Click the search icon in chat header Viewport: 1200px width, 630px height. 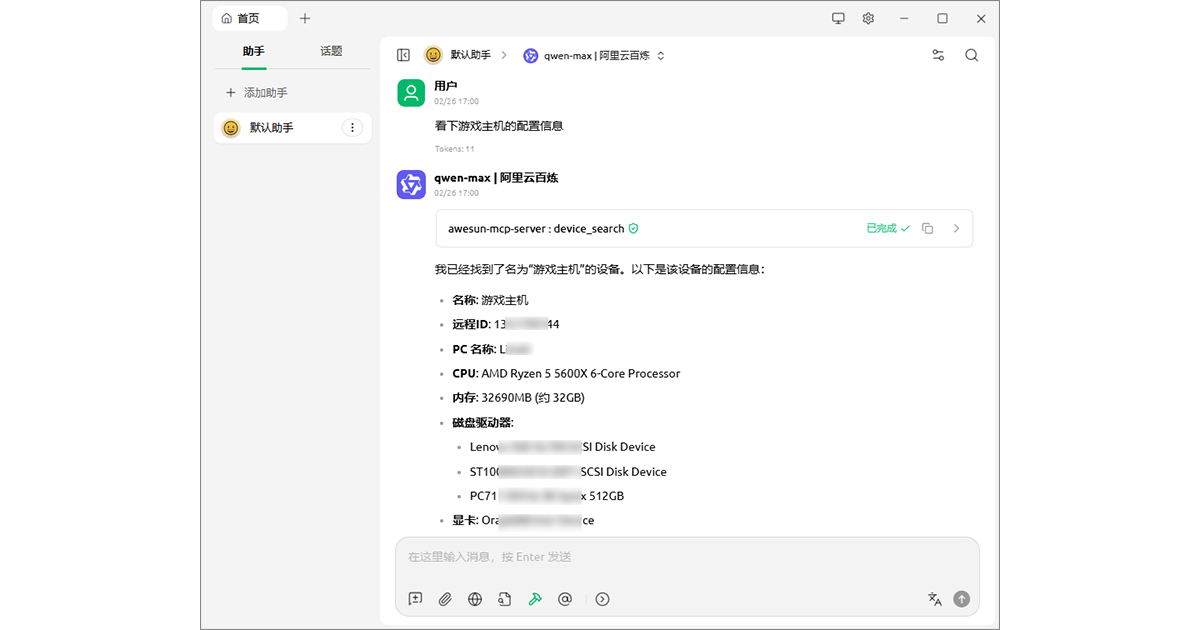coord(971,55)
